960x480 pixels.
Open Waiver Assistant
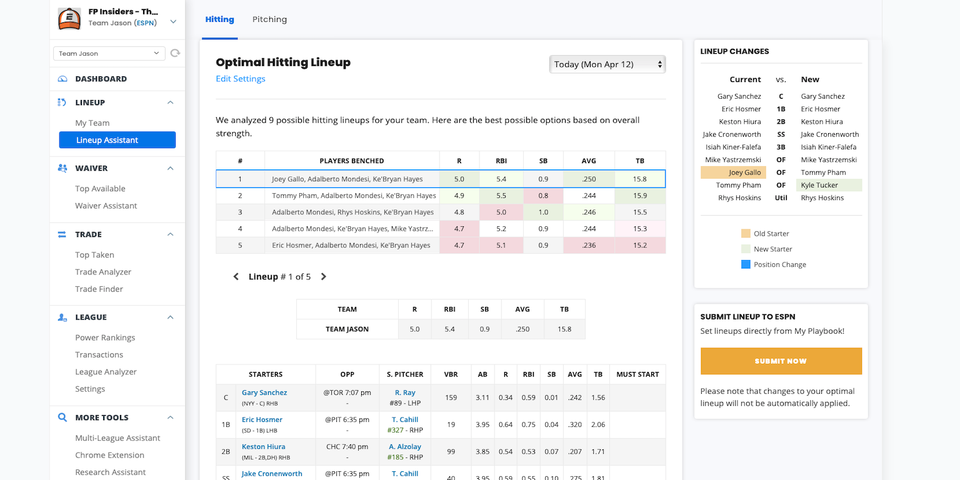tap(106, 206)
